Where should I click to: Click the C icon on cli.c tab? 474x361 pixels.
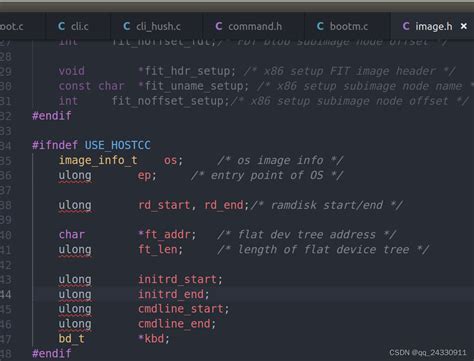pos(61,26)
